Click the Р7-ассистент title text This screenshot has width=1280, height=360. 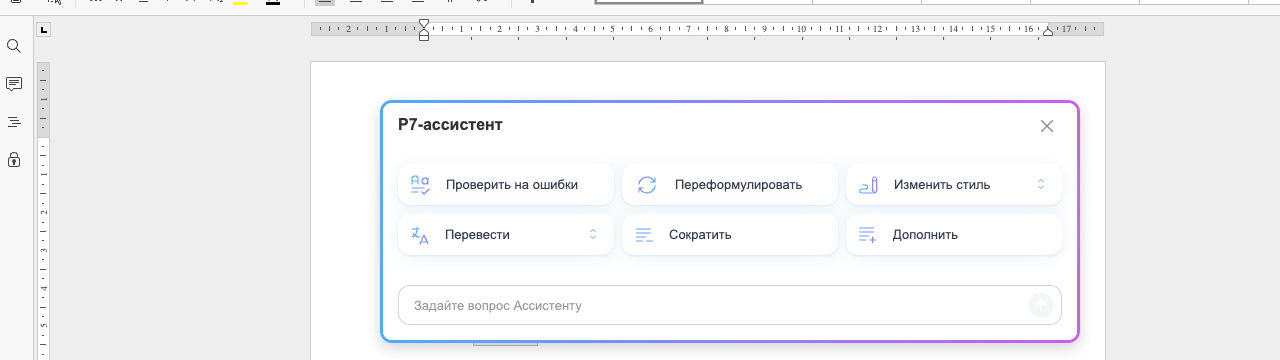(x=450, y=125)
